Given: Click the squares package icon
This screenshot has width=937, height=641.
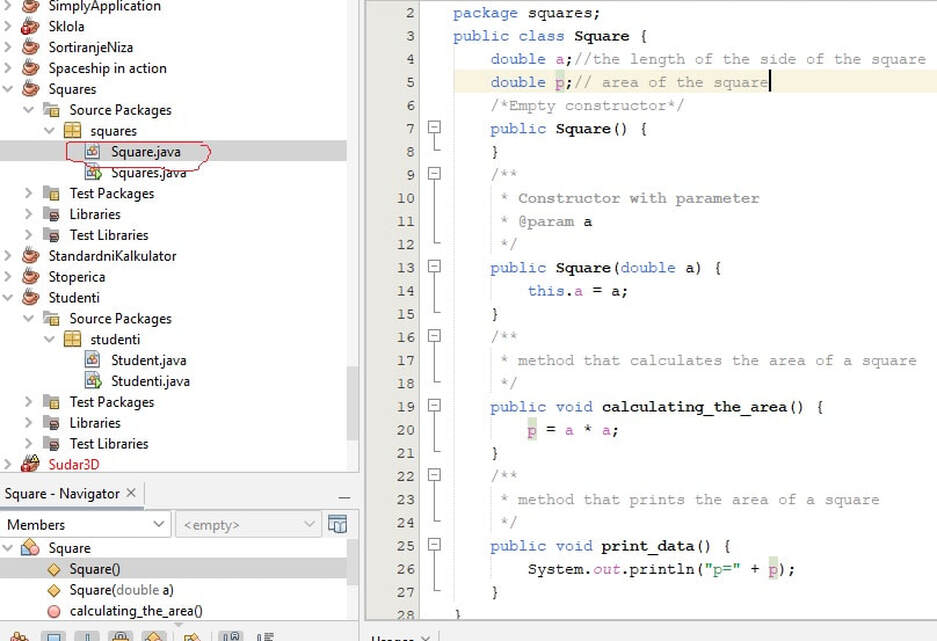Looking at the screenshot, I should [72, 130].
